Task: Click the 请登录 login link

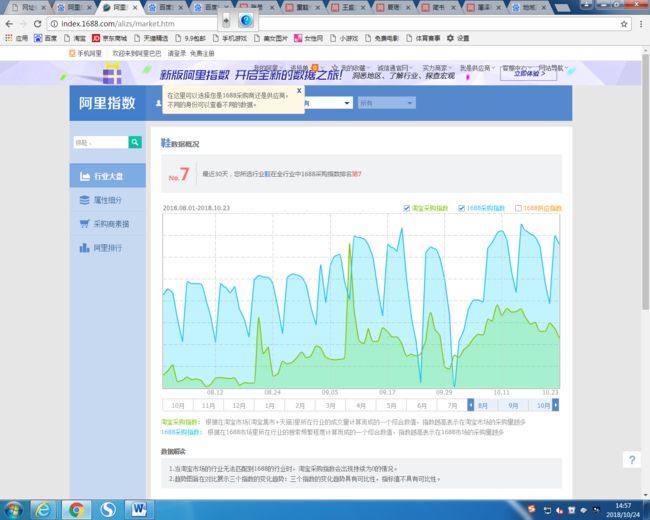Action: [x=177, y=53]
